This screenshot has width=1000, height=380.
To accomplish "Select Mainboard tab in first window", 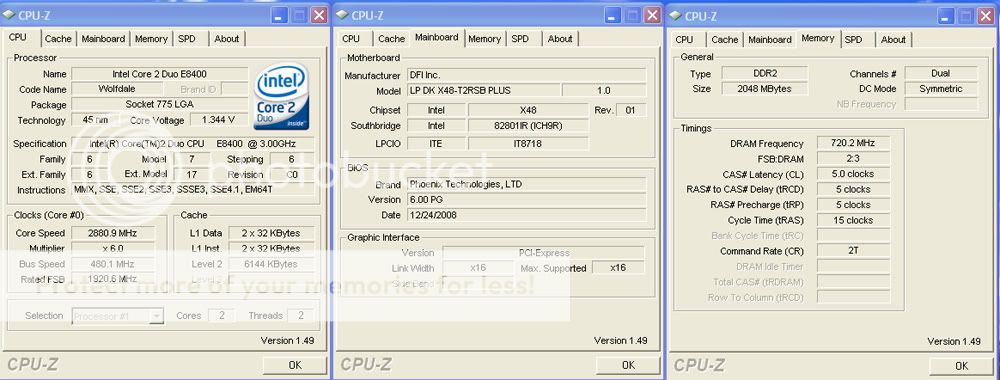I will tap(103, 39).
